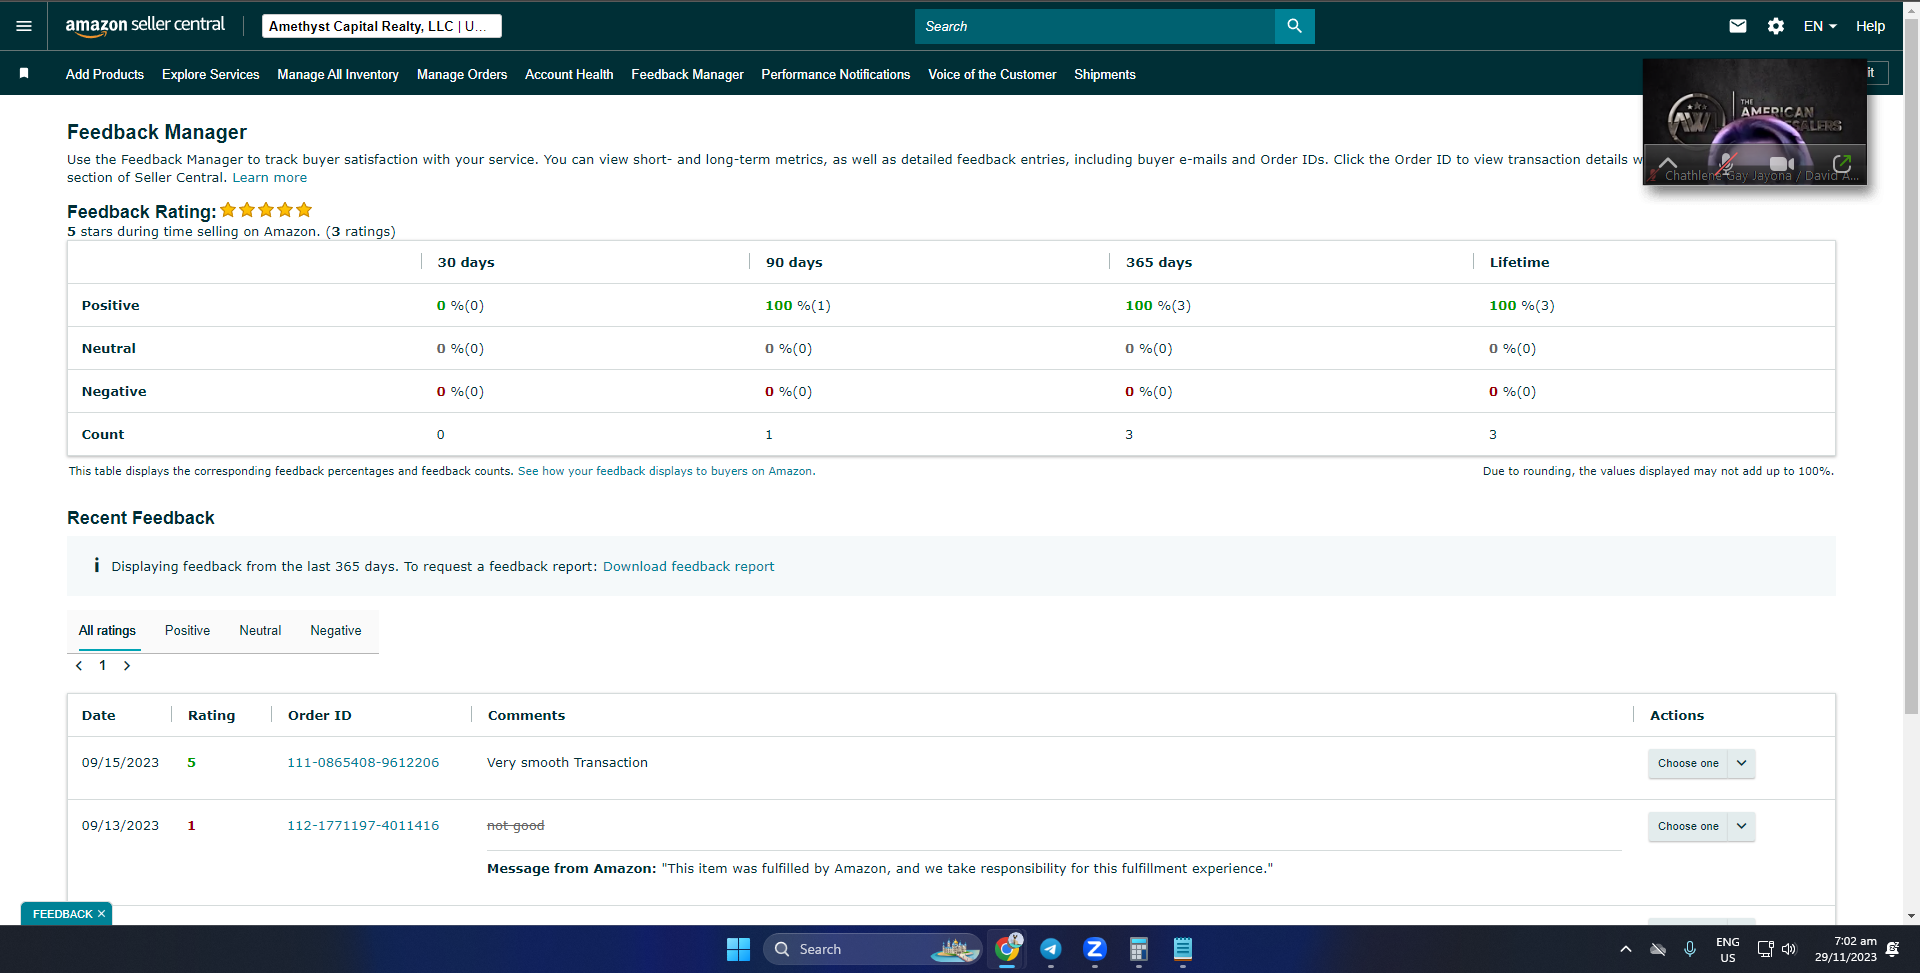Click the cloud sync tray icon
1920x973 pixels.
[1658, 949]
